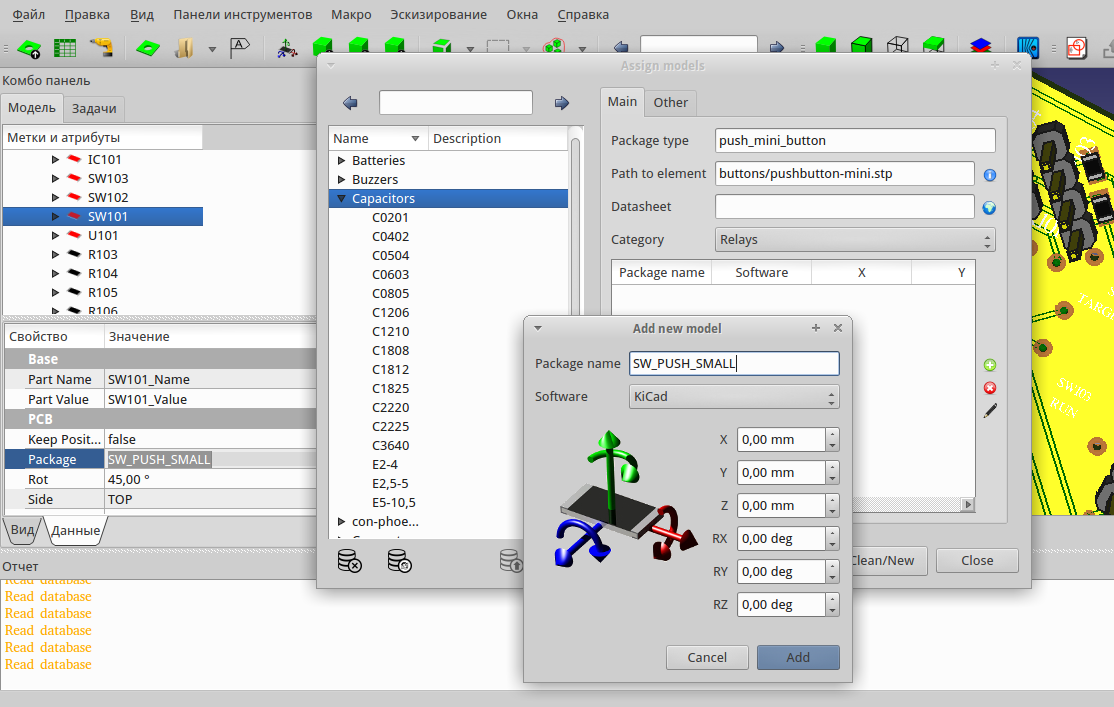1114x707 pixels.
Task: Expand the Batteries group
Action: pyautogui.click(x=341, y=160)
